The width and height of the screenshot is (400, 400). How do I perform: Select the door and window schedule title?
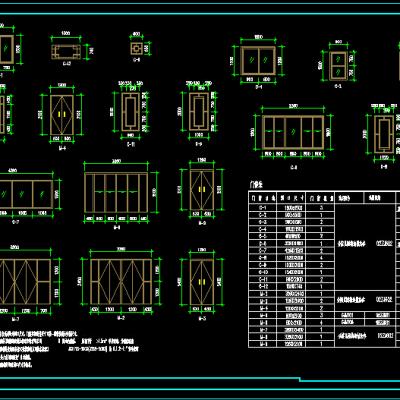(256, 184)
